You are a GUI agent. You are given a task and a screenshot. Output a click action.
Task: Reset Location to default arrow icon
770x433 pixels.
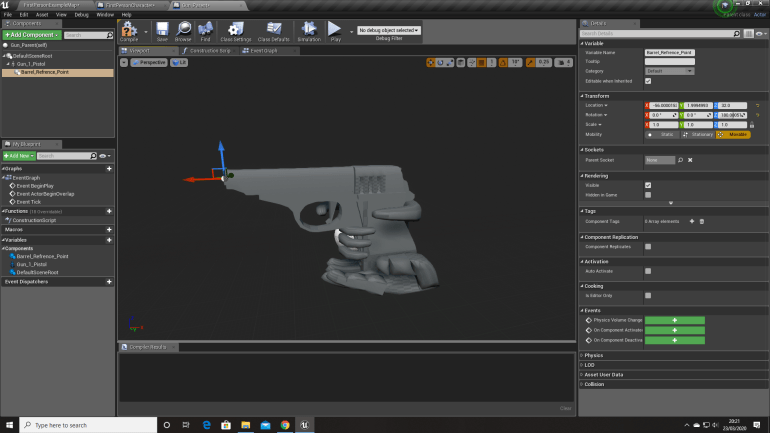point(757,106)
